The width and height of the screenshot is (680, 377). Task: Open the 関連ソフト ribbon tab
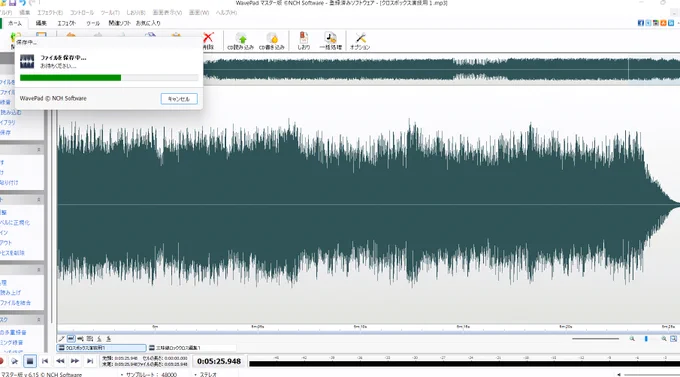[119, 23]
